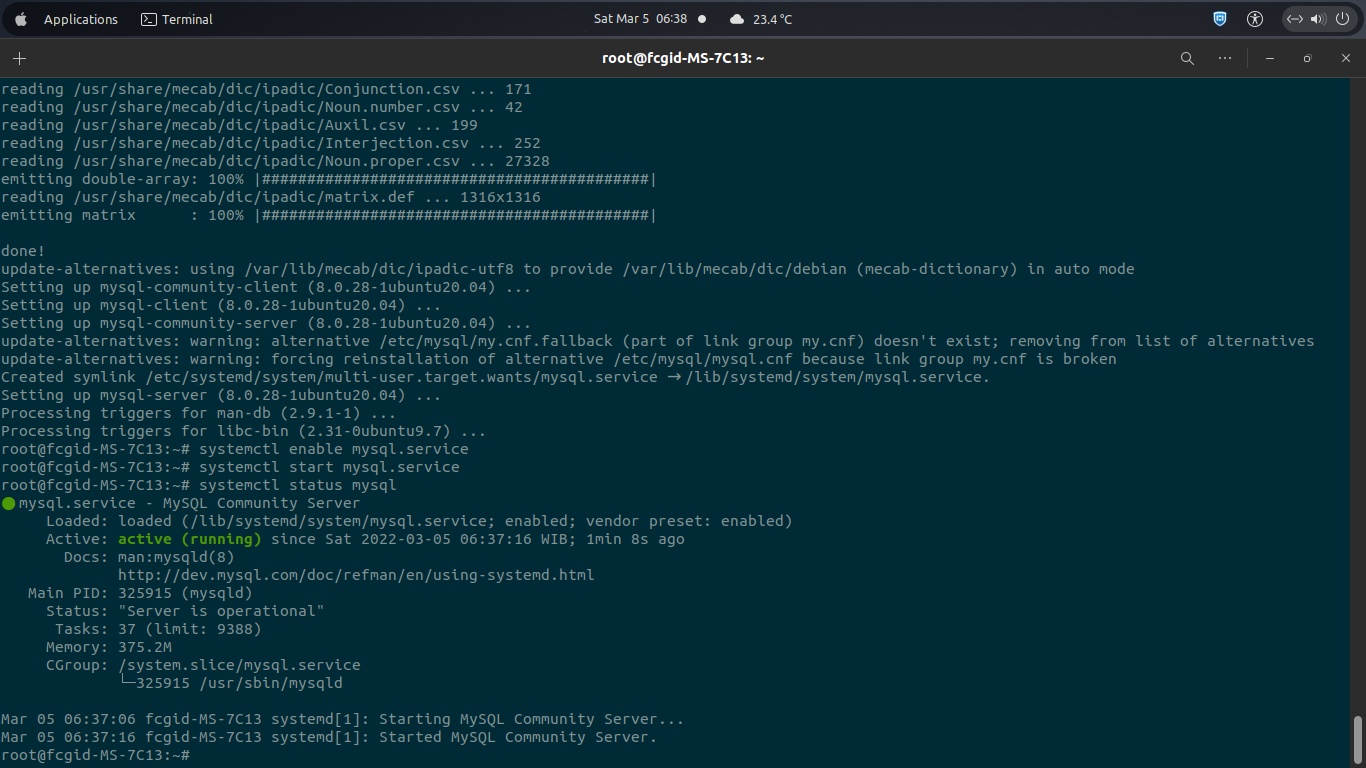This screenshot has height=768, width=1366.
Task: Click the Terminal item in the top panel
Action: [x=177, y=19]
